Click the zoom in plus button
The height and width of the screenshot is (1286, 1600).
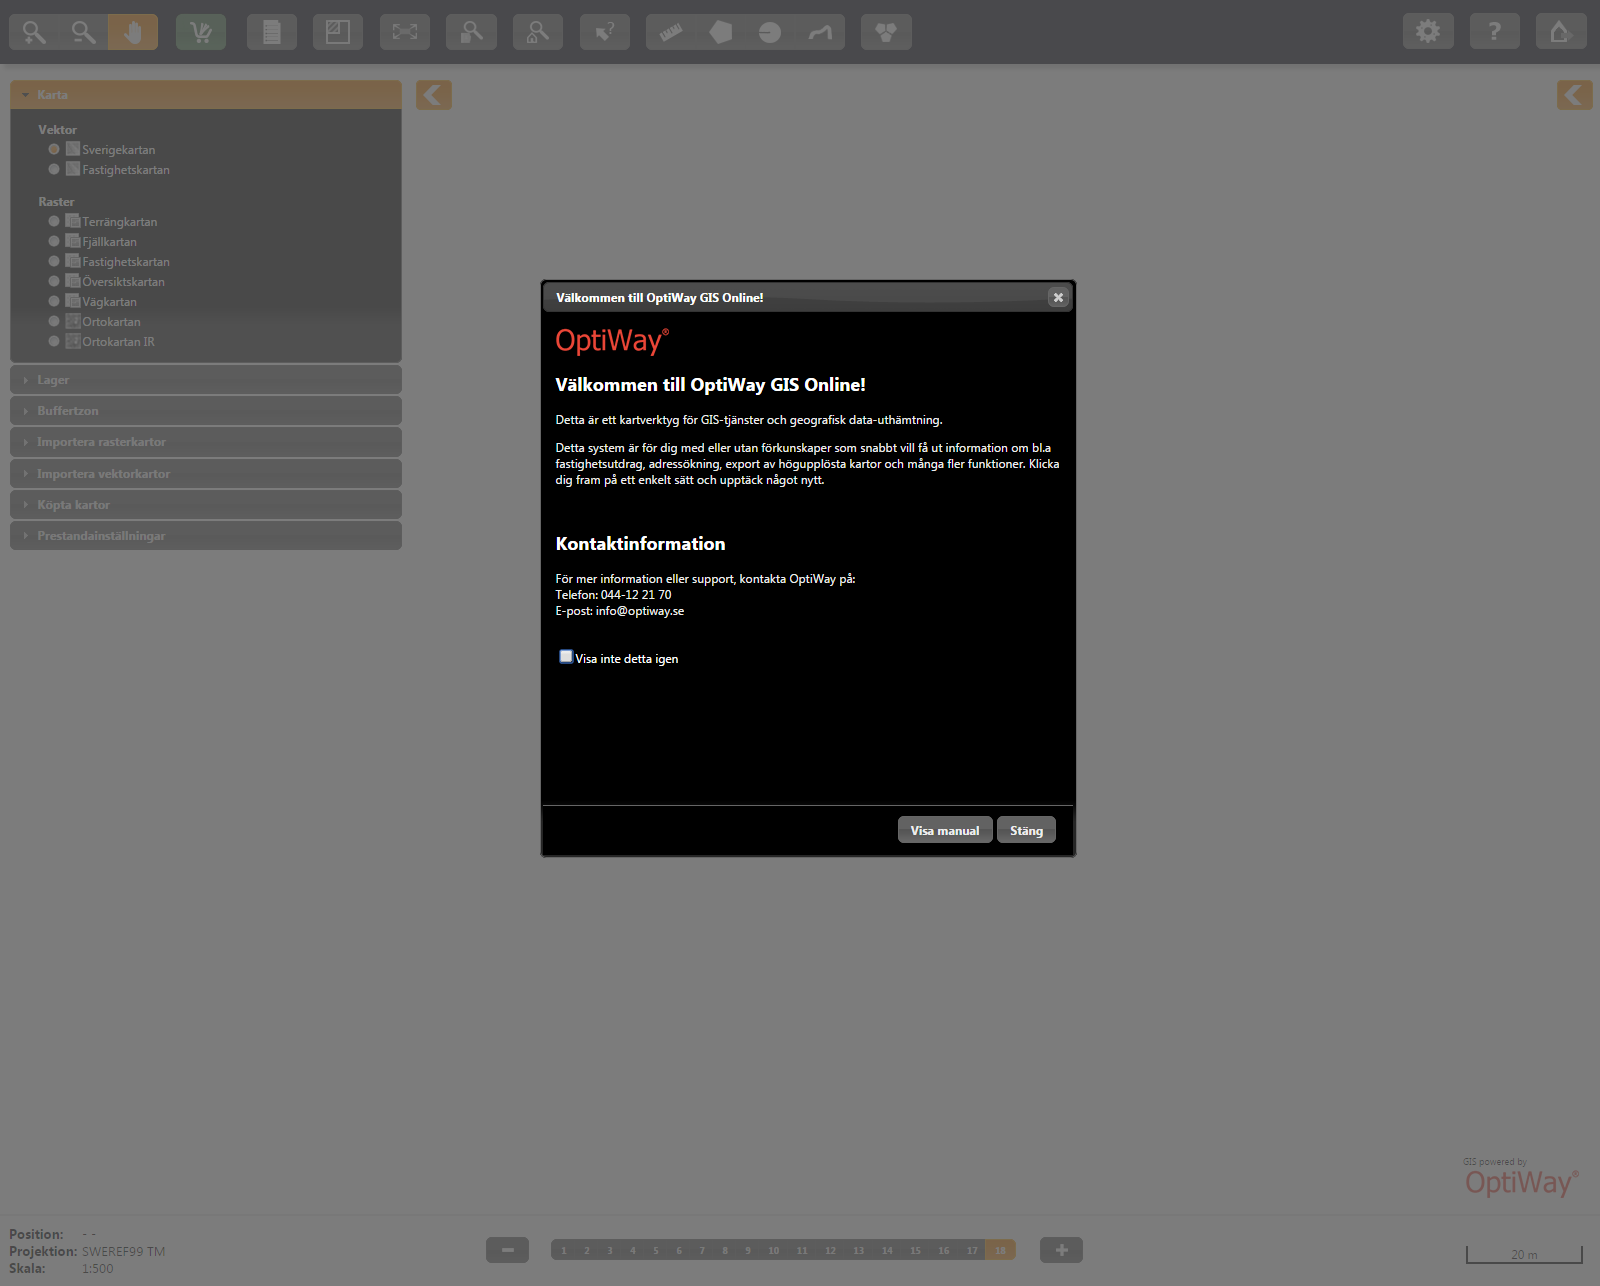click(1061, 1250)
